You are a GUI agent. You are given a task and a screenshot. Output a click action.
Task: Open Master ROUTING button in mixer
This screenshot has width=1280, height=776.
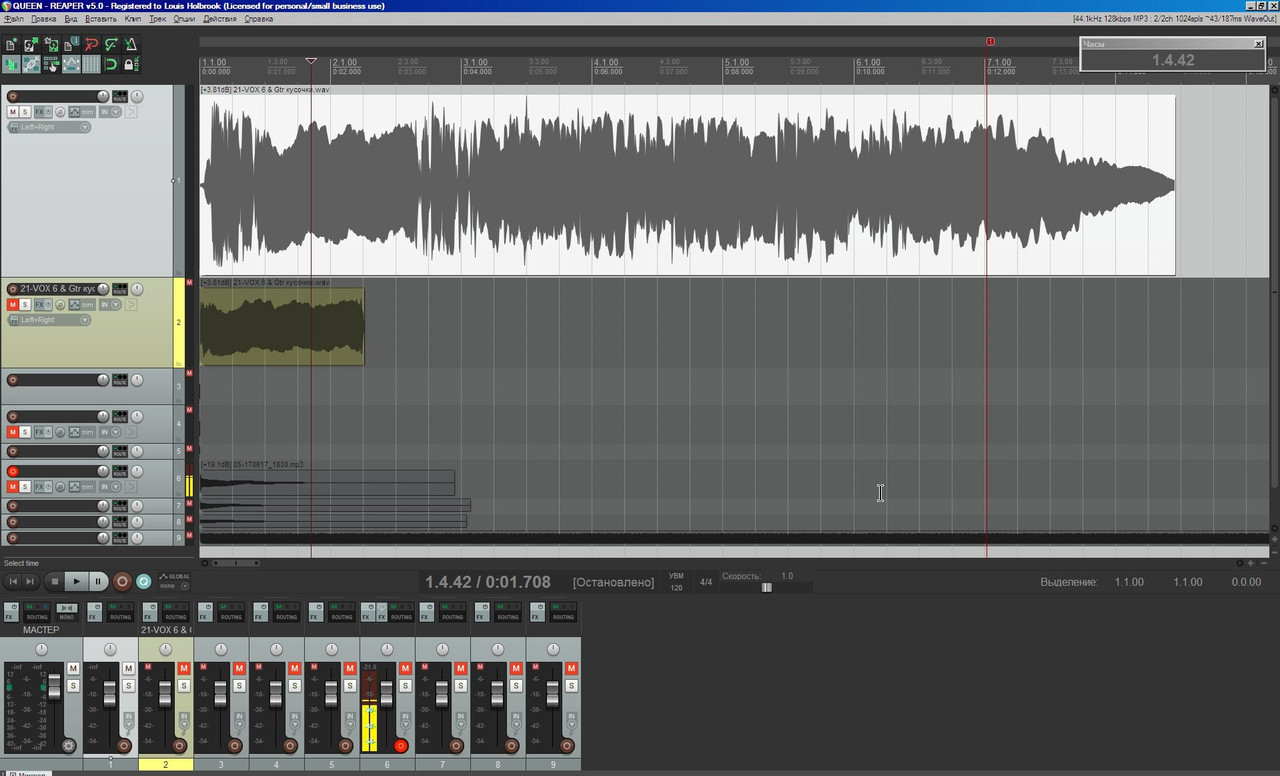point(37,612)
